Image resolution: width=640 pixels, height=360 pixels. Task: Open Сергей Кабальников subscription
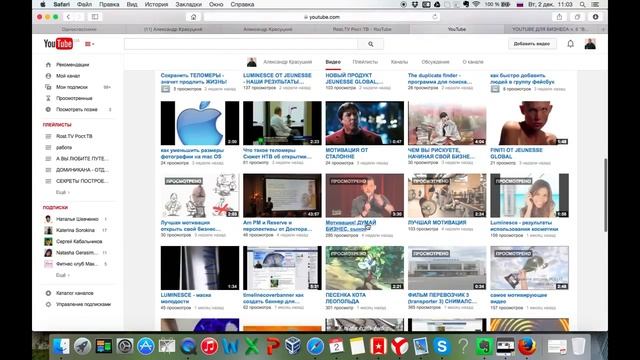(79, 241)
